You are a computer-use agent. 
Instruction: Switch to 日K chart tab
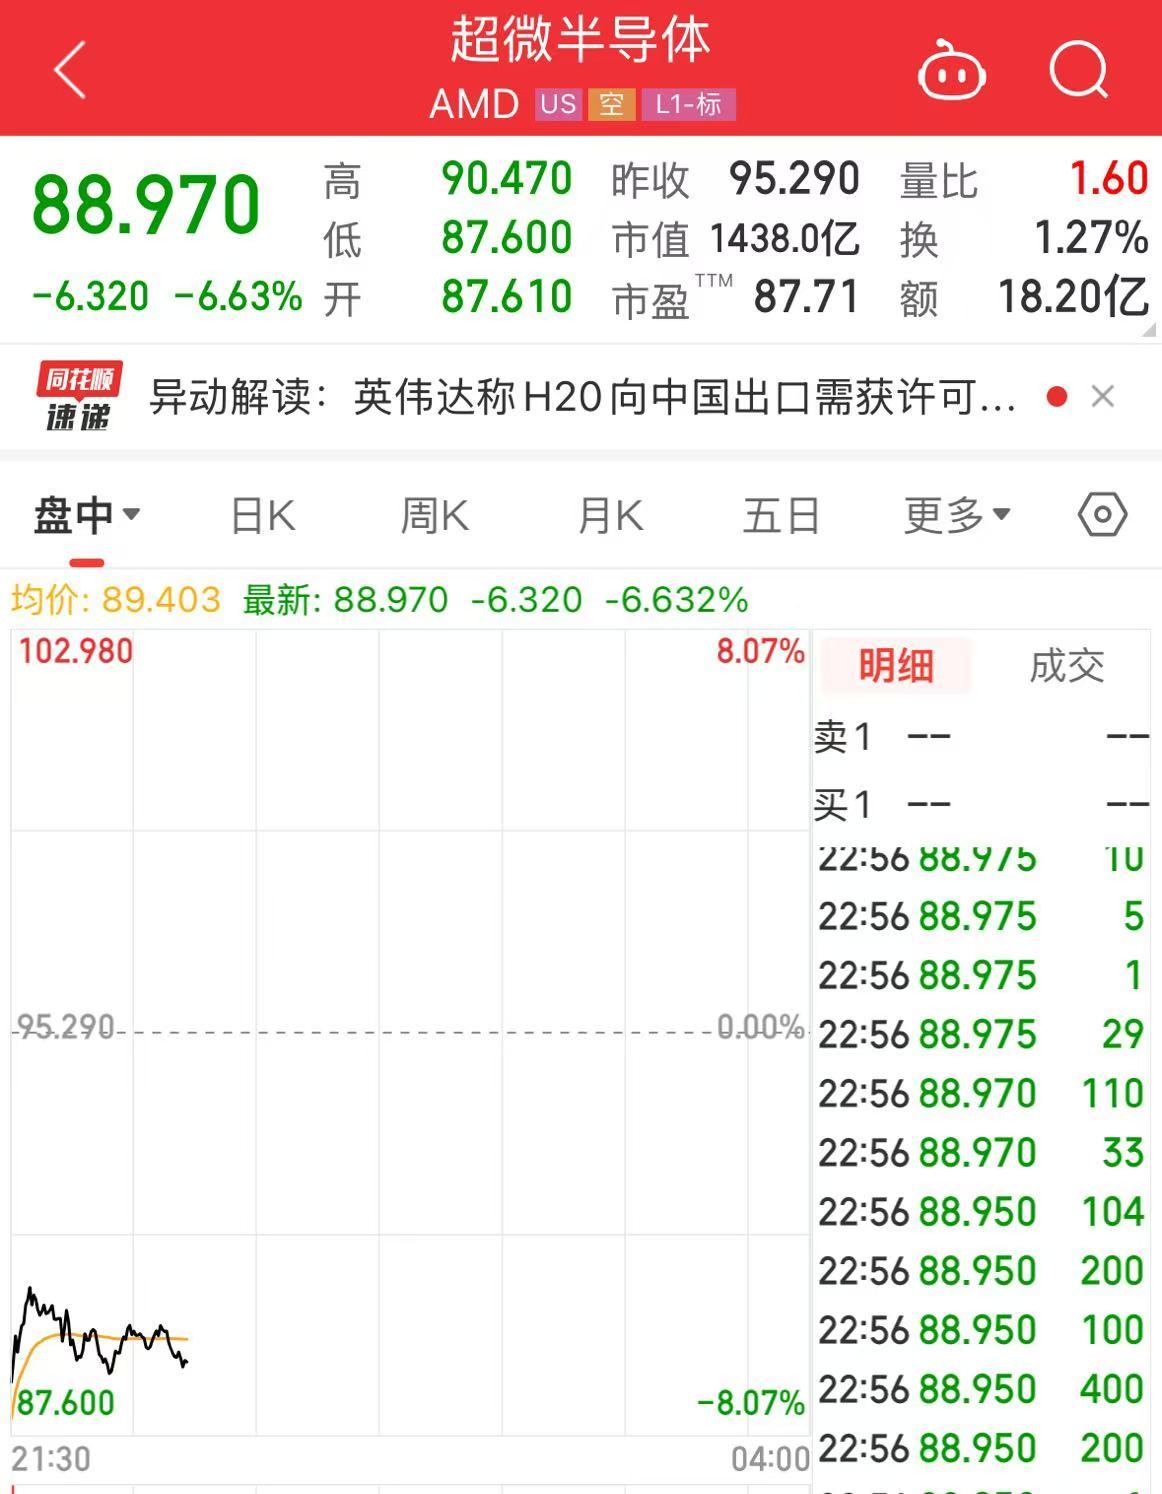263,516
